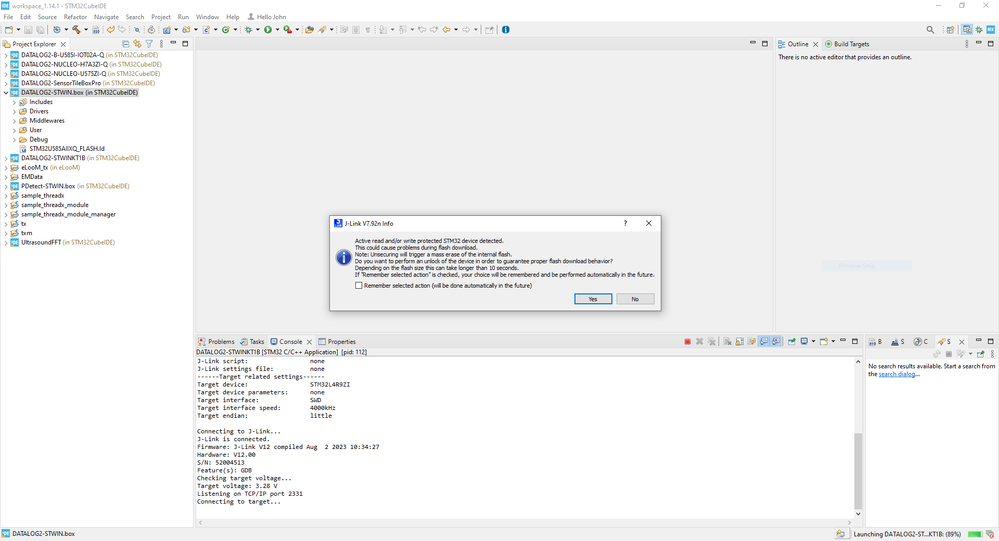The width and height of the screenshot is (999, 541).
Task: Toggle Scroll Lock in Console toolbar
Action: 739,342
